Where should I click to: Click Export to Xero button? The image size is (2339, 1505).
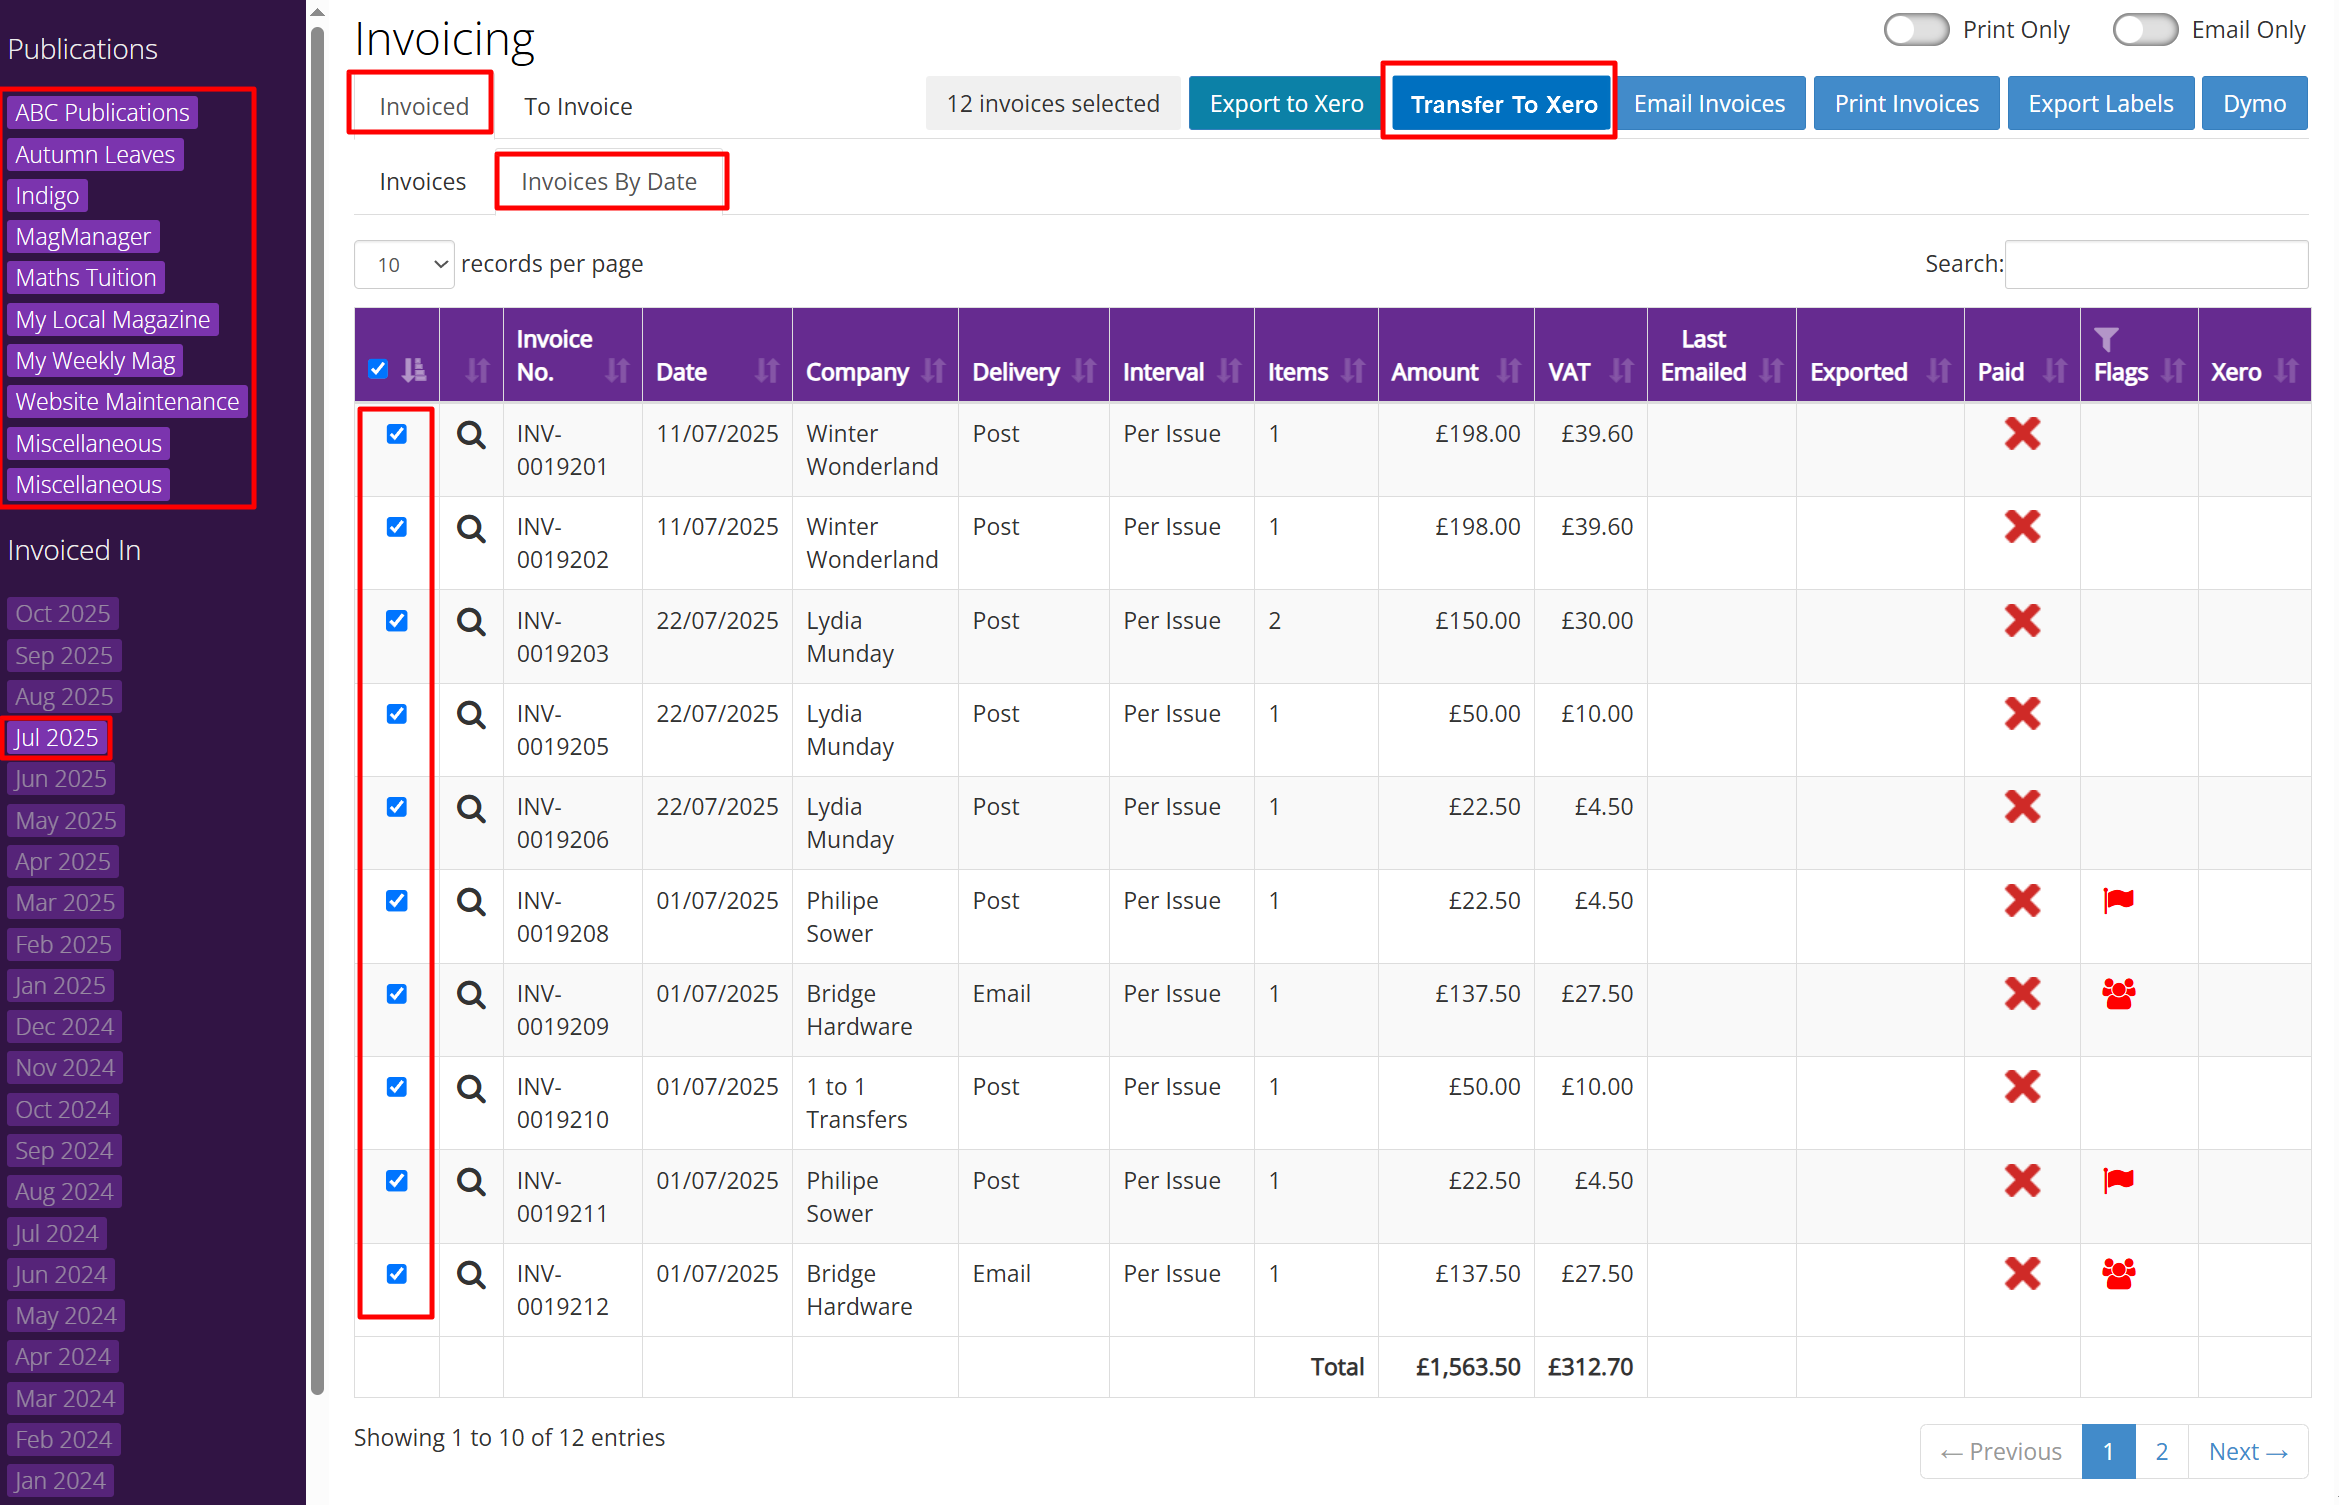point(1286,104)
